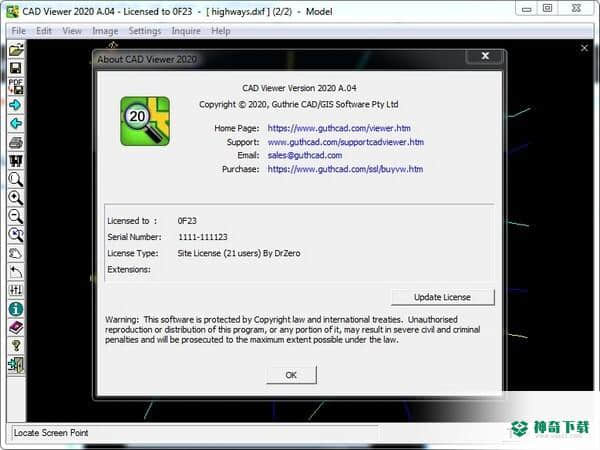Click the Print icon in toolbar

pyautogui.click(x=16, y=142)
